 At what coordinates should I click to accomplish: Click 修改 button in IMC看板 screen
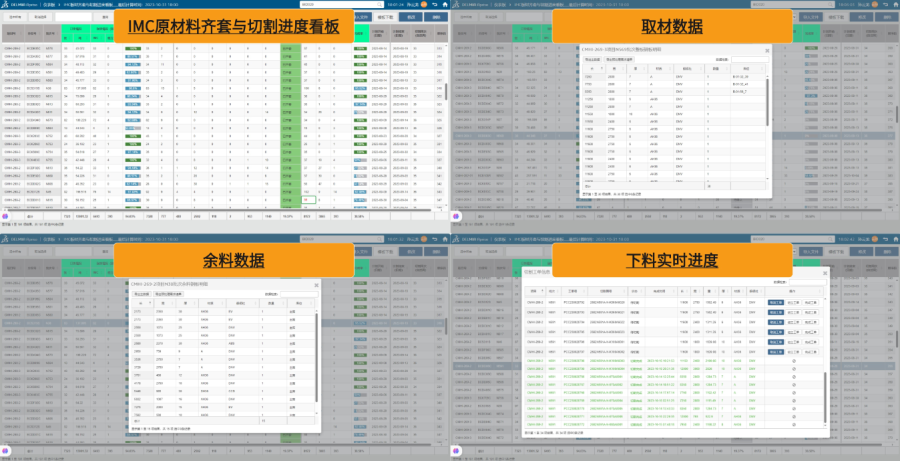[x=410, y=17]
